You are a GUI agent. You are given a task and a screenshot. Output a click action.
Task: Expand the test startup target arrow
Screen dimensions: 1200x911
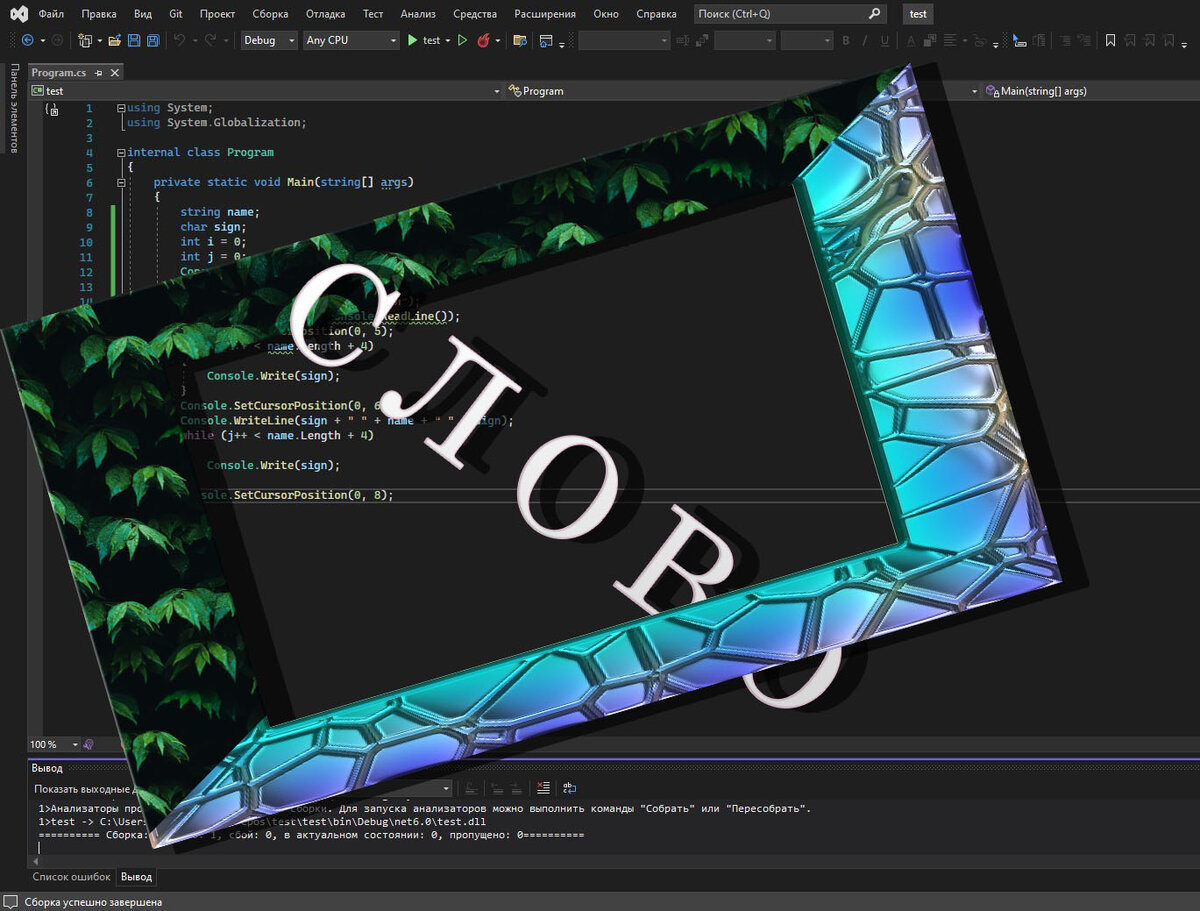pyautogui.click(x=448, y=41)
